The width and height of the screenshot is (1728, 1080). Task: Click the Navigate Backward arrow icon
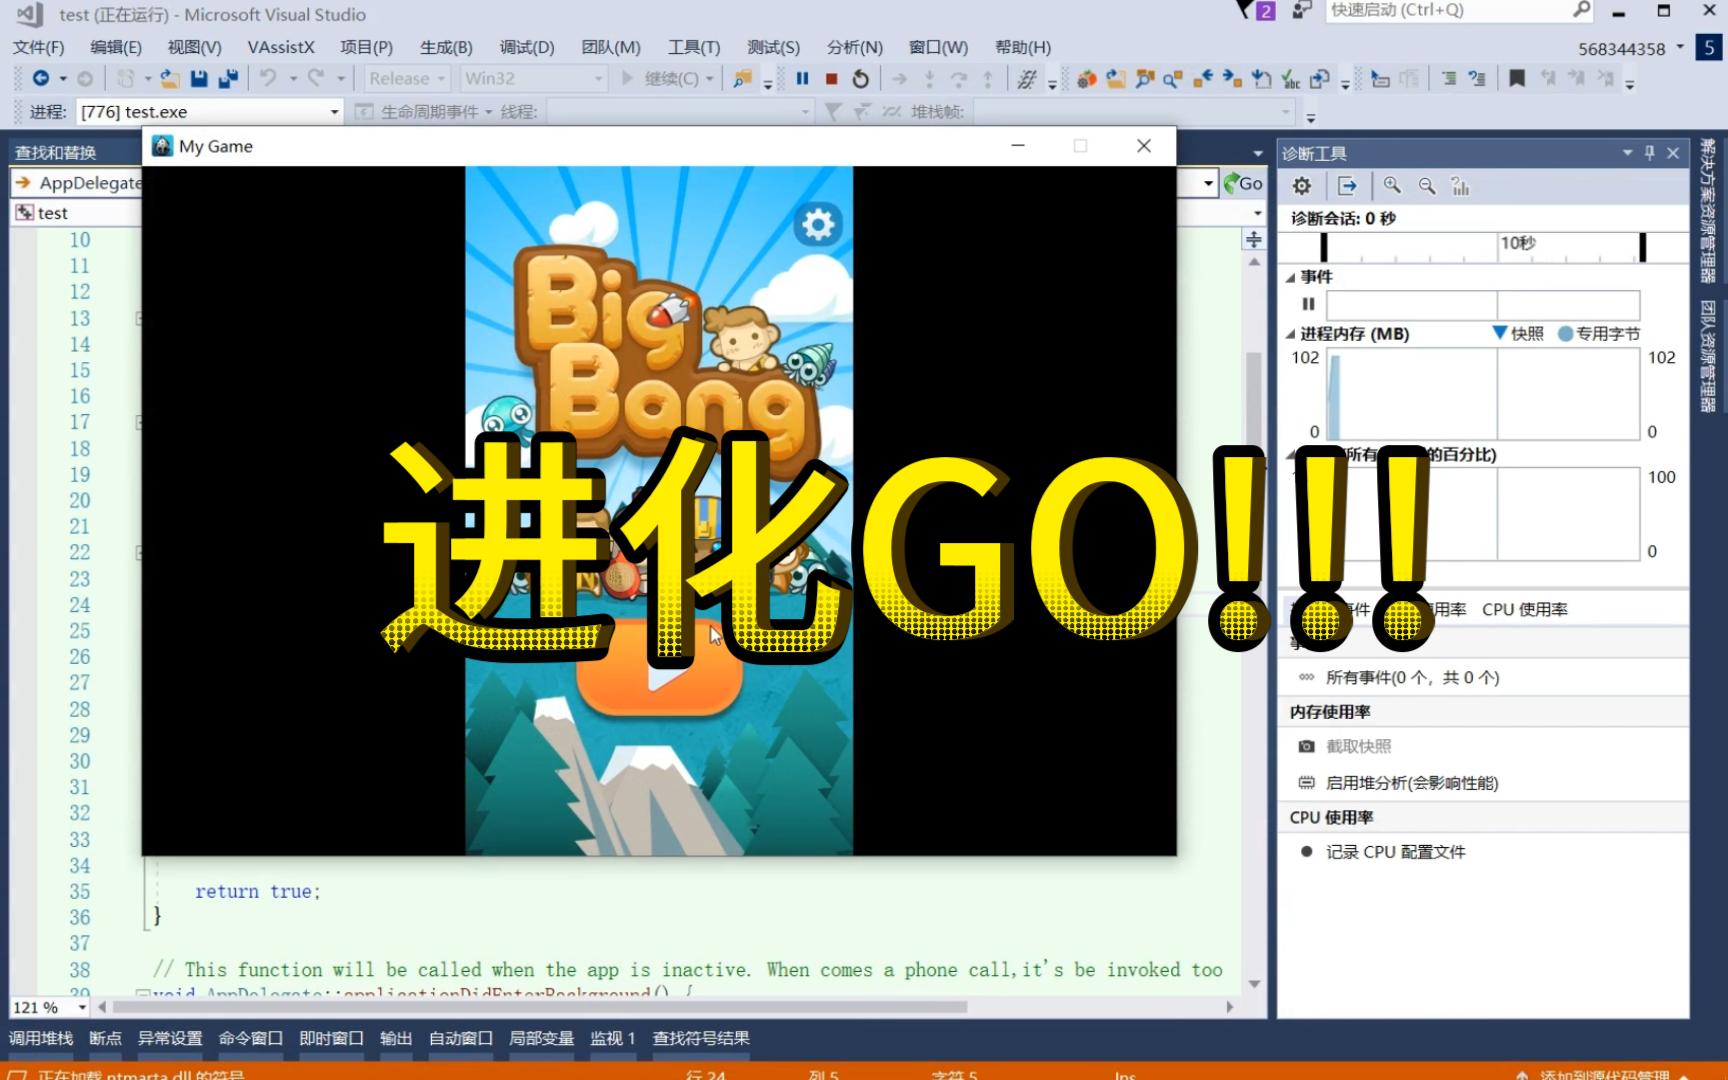coord(40,78)
